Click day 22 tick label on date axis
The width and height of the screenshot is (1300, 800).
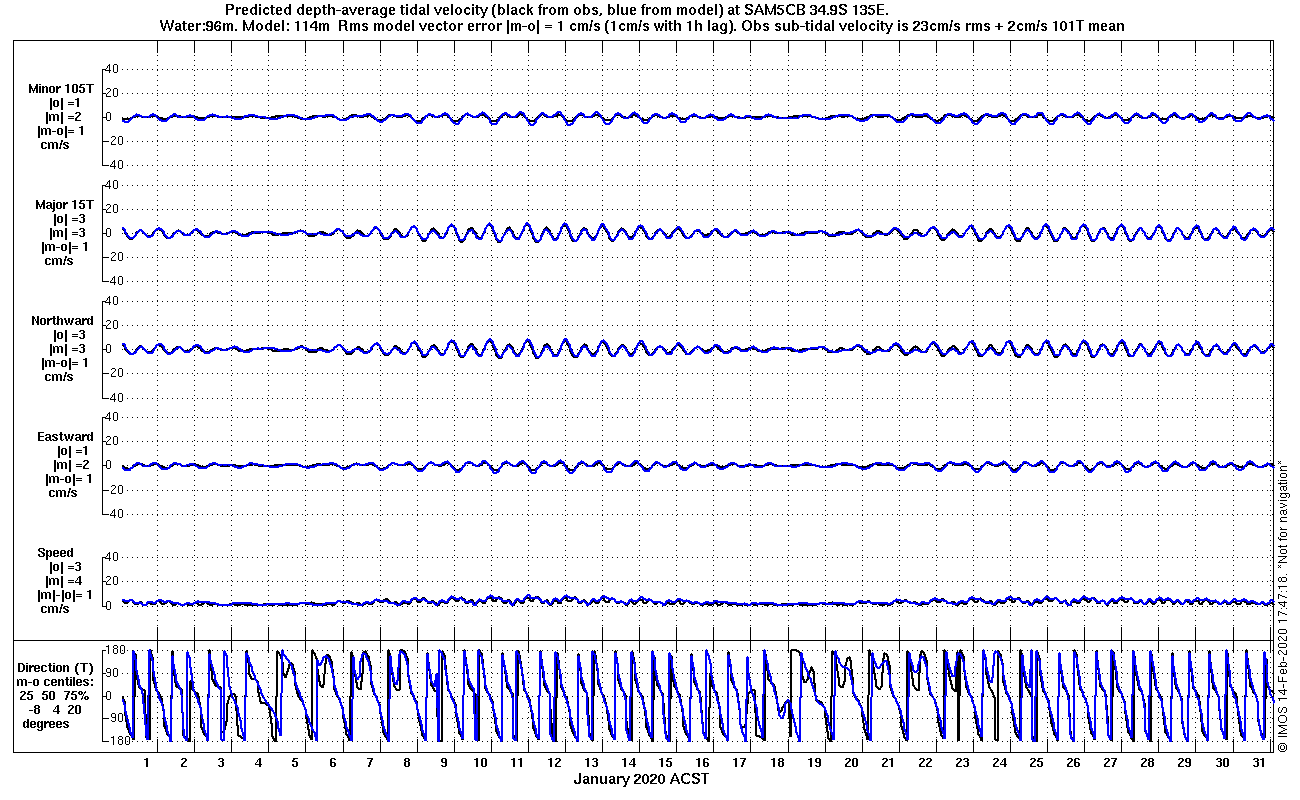[924, 762]
